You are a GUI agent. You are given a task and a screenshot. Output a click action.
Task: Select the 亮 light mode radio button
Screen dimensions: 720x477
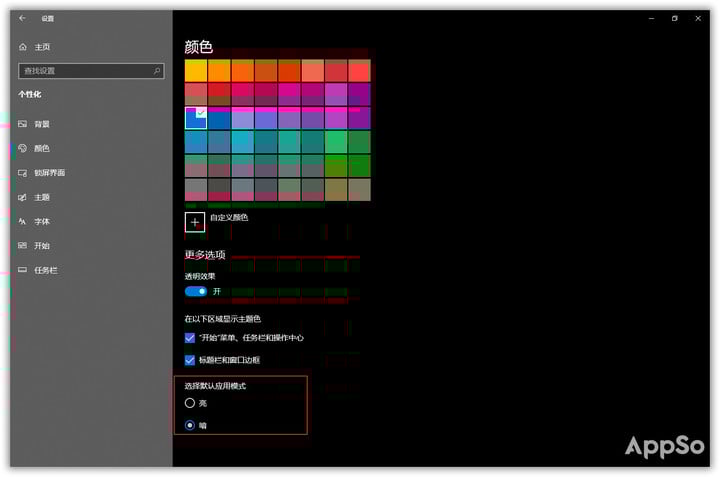coord(190,403)
